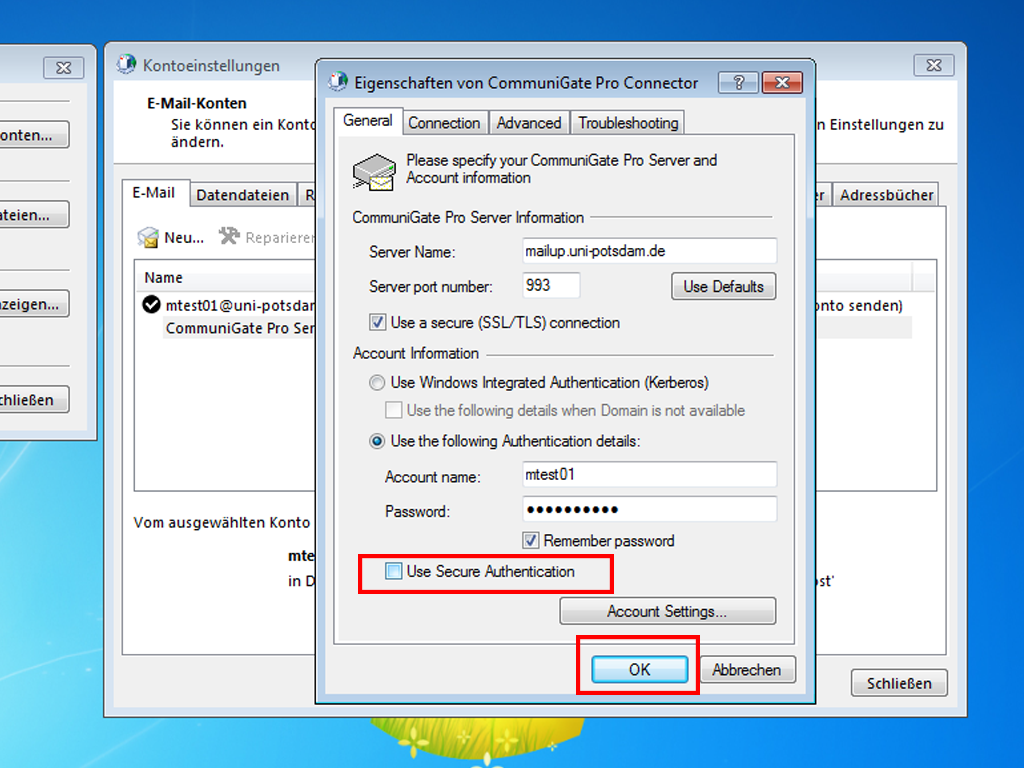Click the Neu... new account envelope icon
Viewport: 1024px width, 768px height.
pyautogui.click(x=148, y=237)
